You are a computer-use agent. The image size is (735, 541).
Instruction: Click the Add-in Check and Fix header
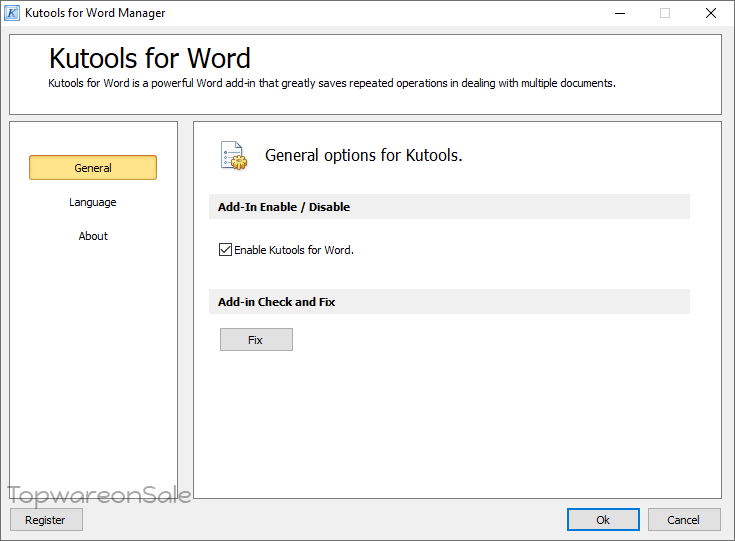coord(449,301)
